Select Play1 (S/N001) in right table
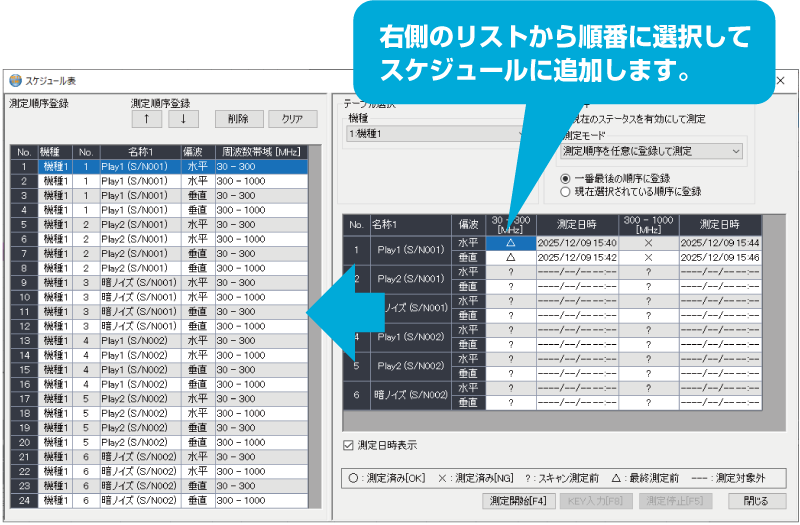Image resolution: width=800 pixels, height=525 pixels. [x=411, y=250]
